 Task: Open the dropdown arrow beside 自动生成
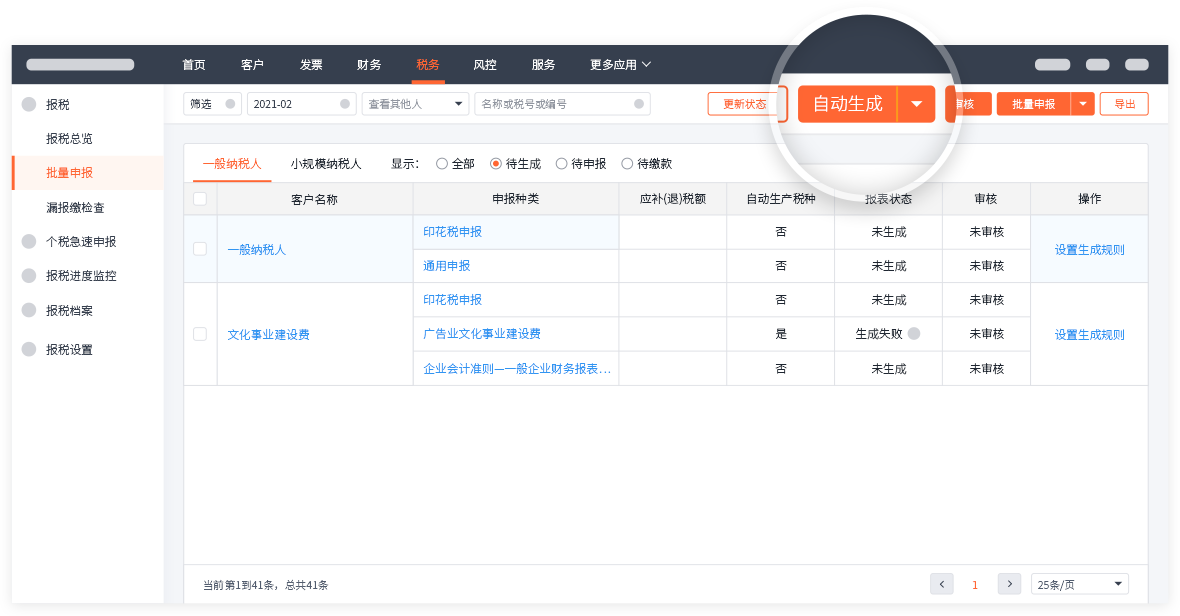tap(917, 104)
